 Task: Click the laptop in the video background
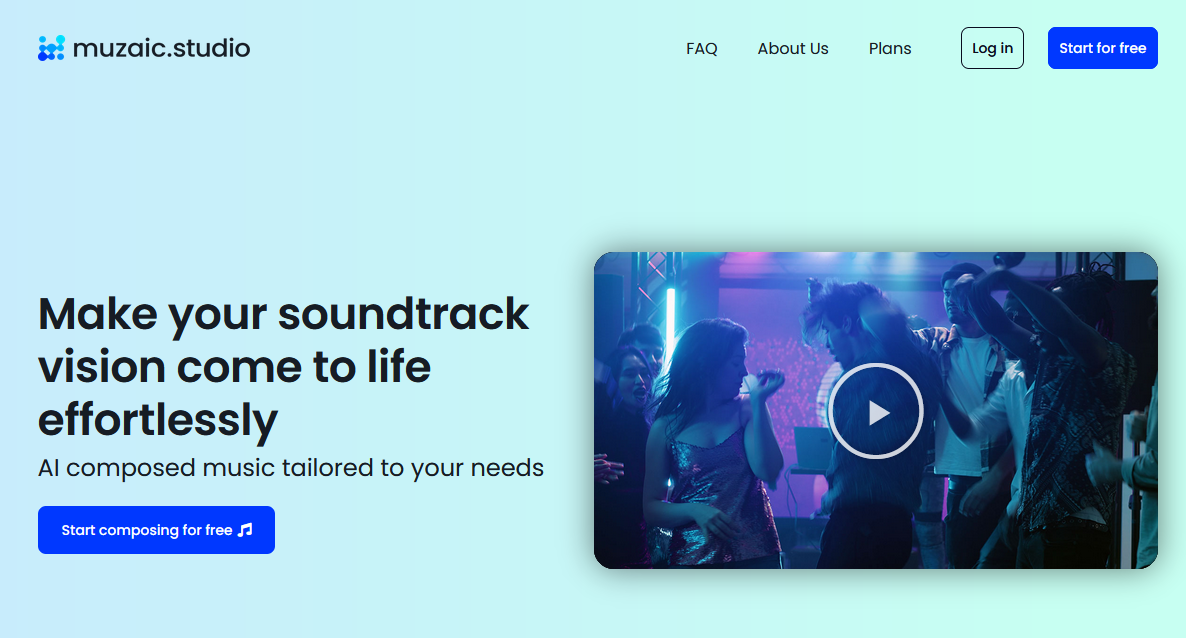tap(813, 448)
